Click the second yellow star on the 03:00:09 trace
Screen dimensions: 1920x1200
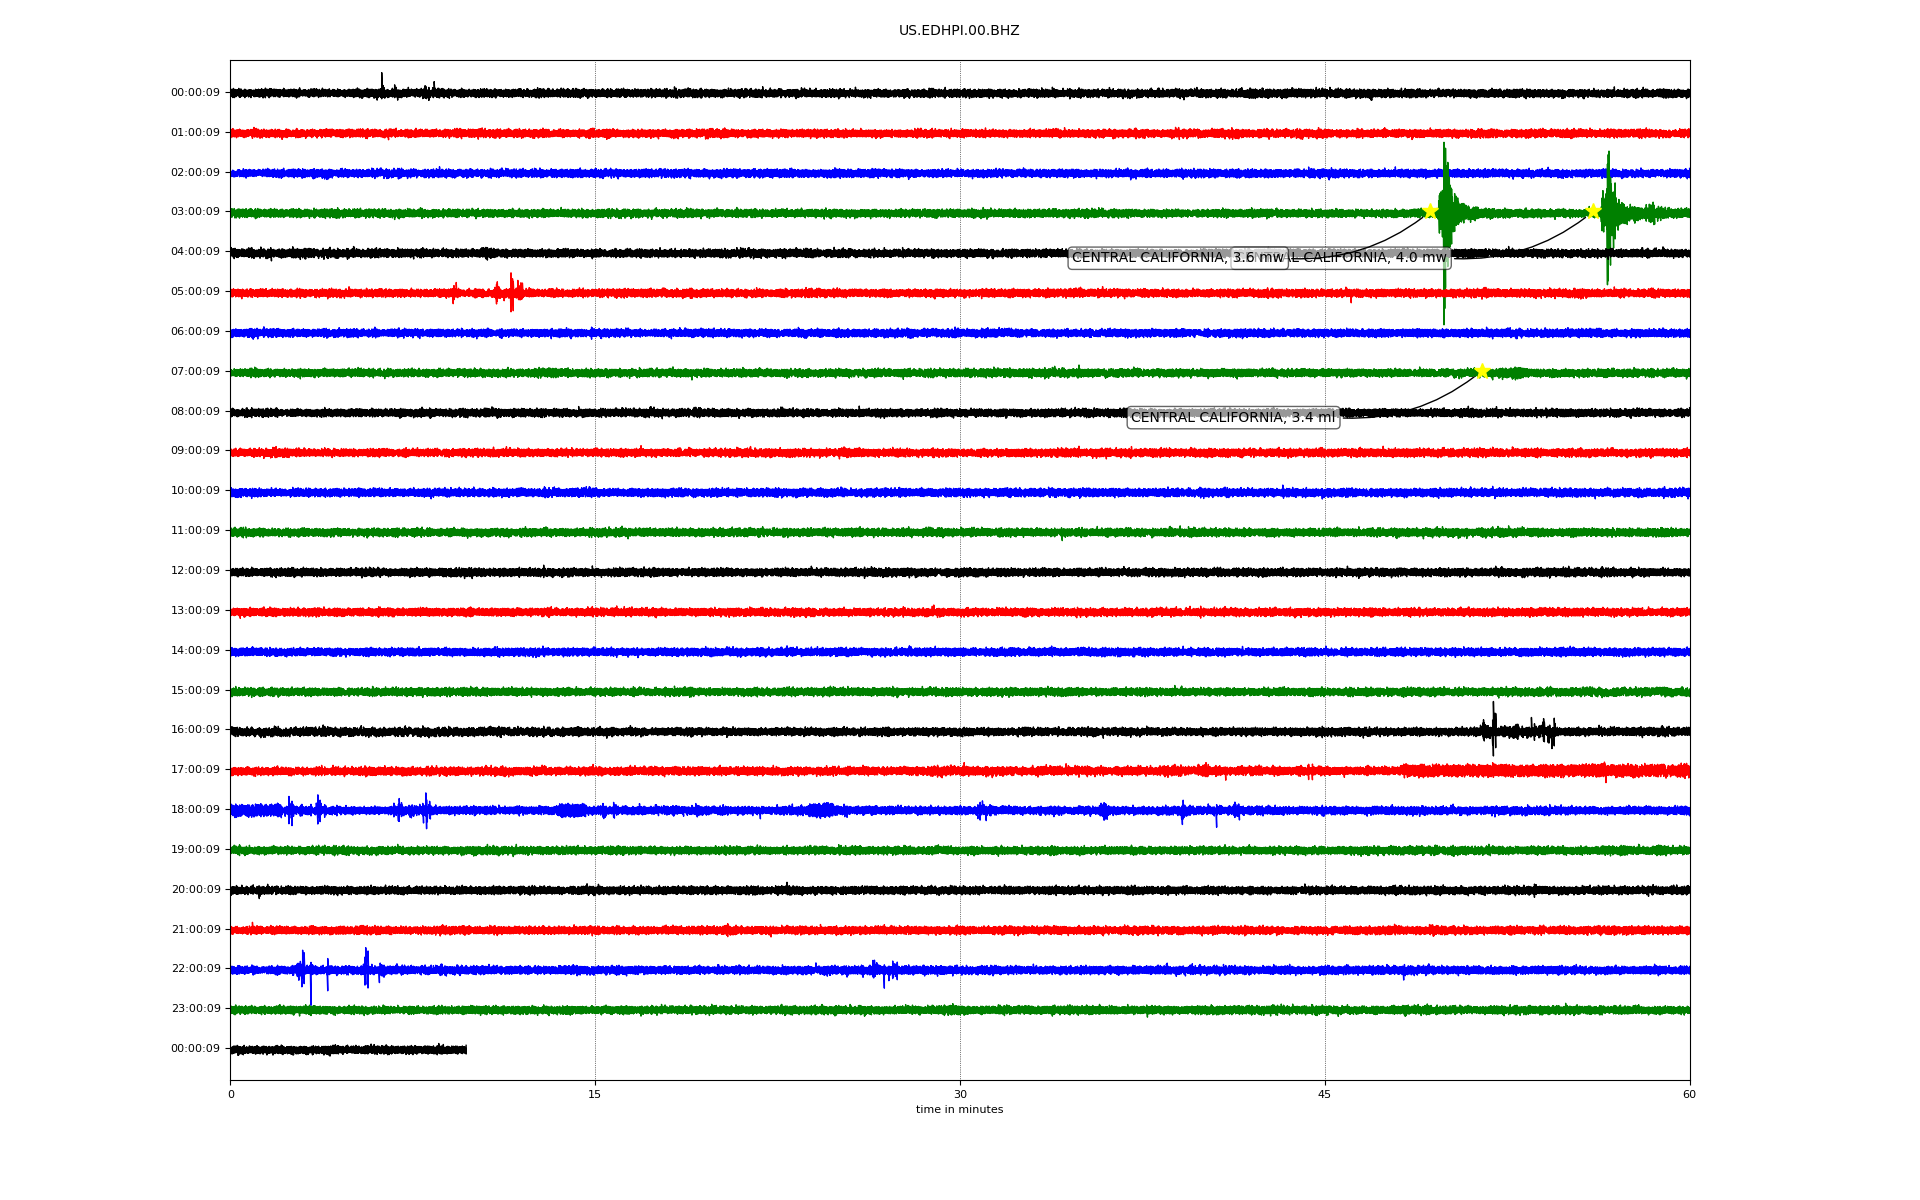pos(1593,211)
